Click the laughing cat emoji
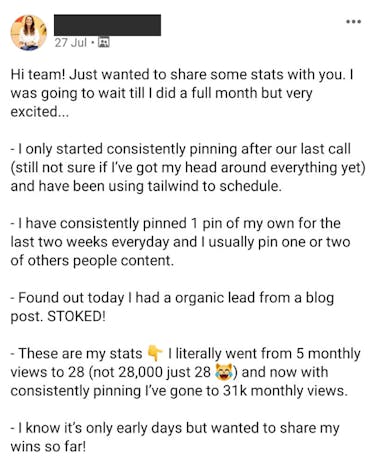 tap(223, 373)
